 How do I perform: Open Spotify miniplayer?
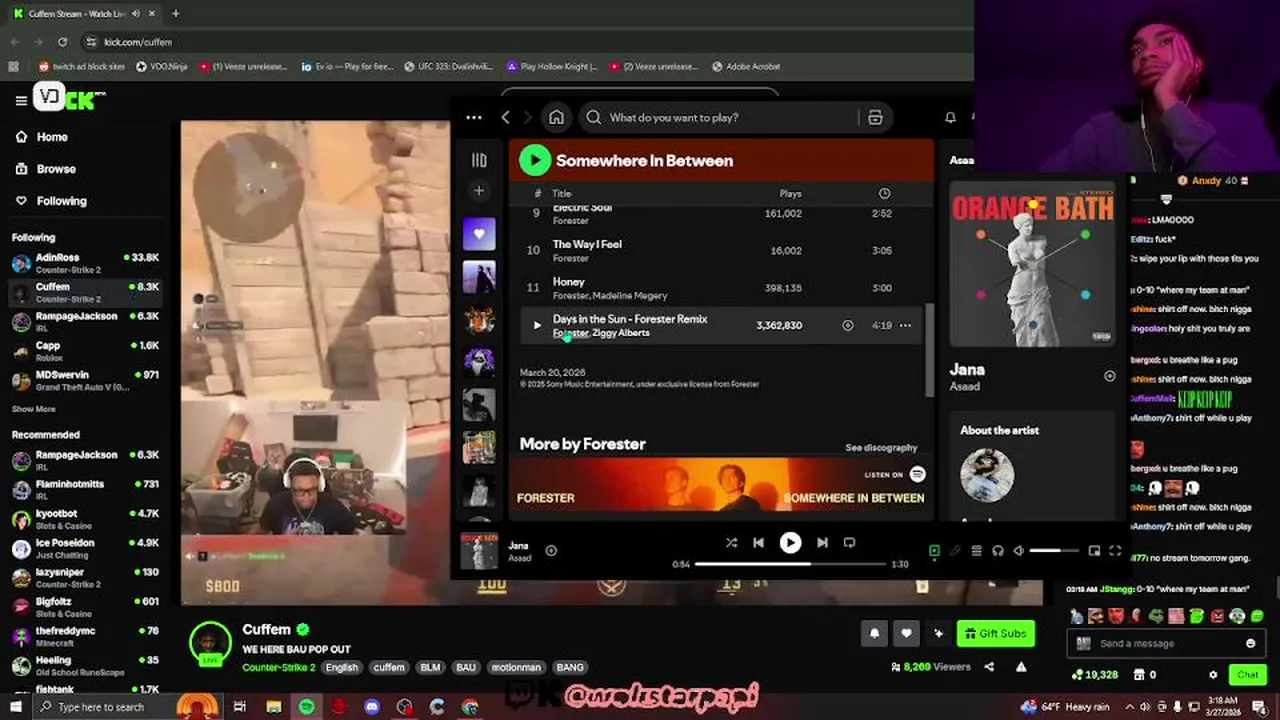(x=1094, y=550)
